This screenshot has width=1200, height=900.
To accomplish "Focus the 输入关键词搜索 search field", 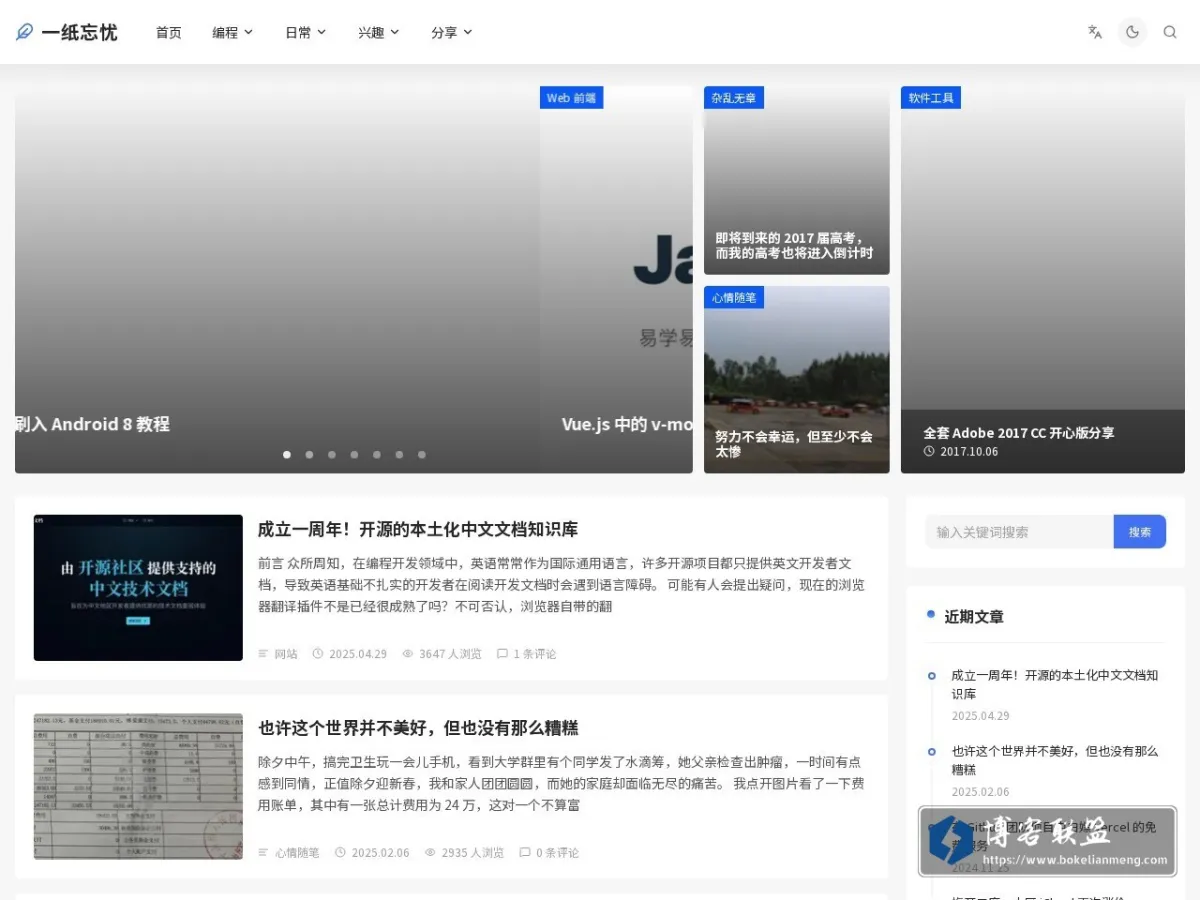I will [1019, 532].
